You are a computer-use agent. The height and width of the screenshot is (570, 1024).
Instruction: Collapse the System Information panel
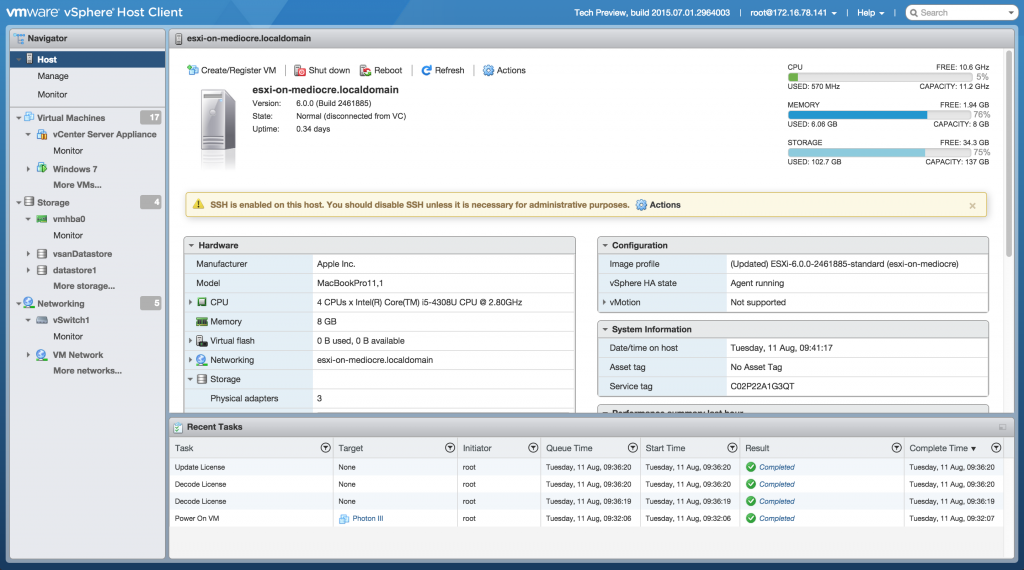605,330
